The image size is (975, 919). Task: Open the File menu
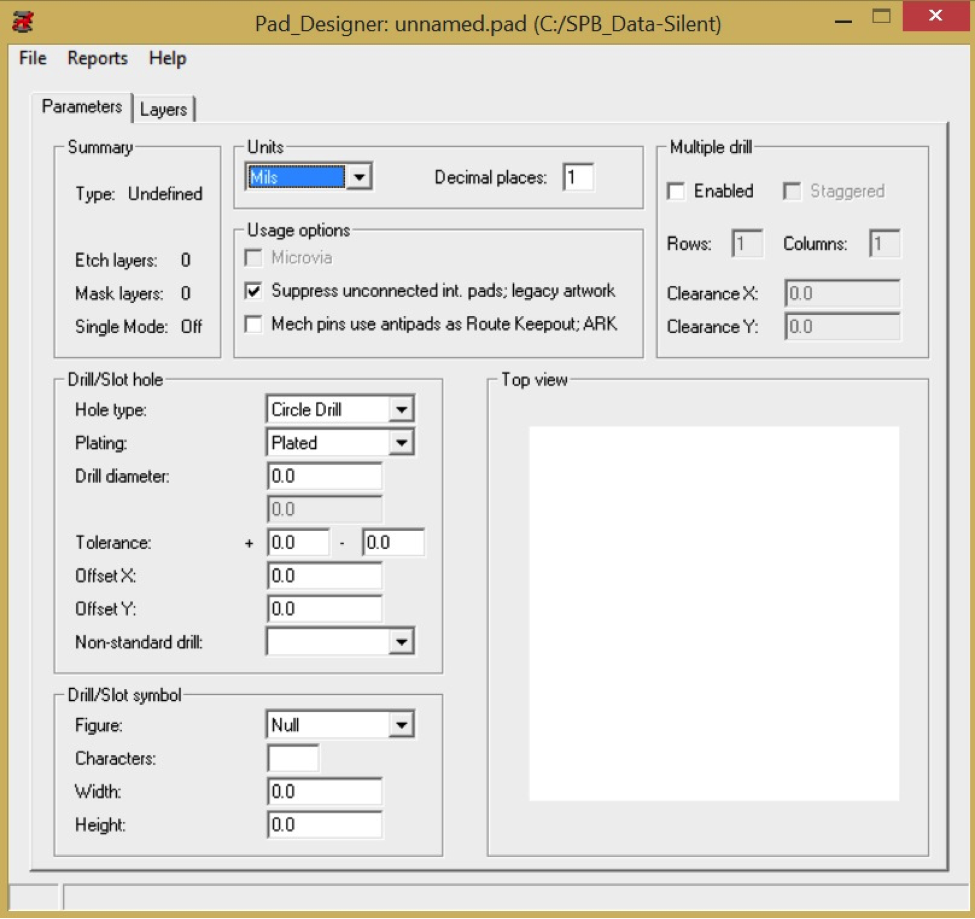(30, 58)
